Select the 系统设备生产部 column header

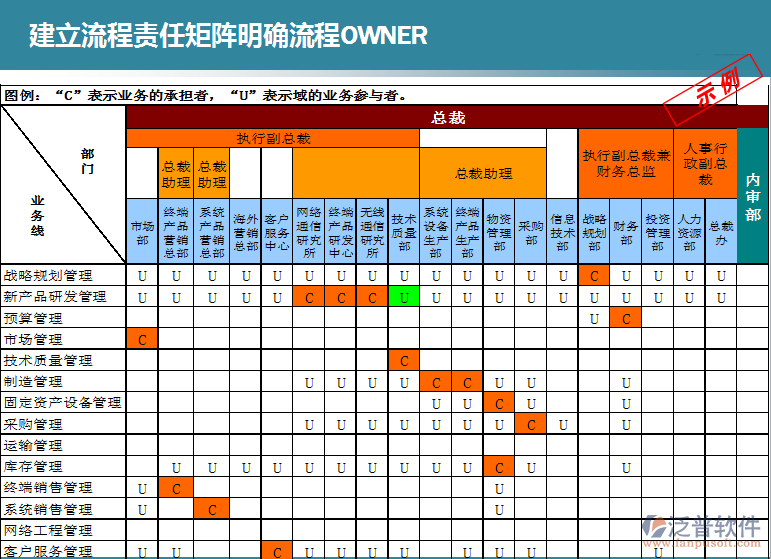(x=436, y=231)
